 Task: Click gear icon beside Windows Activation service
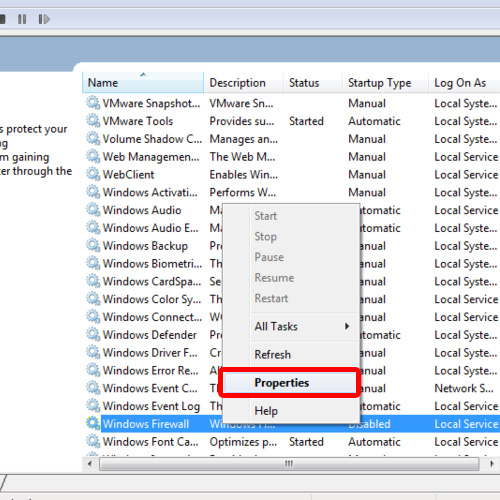pos(93,192)
